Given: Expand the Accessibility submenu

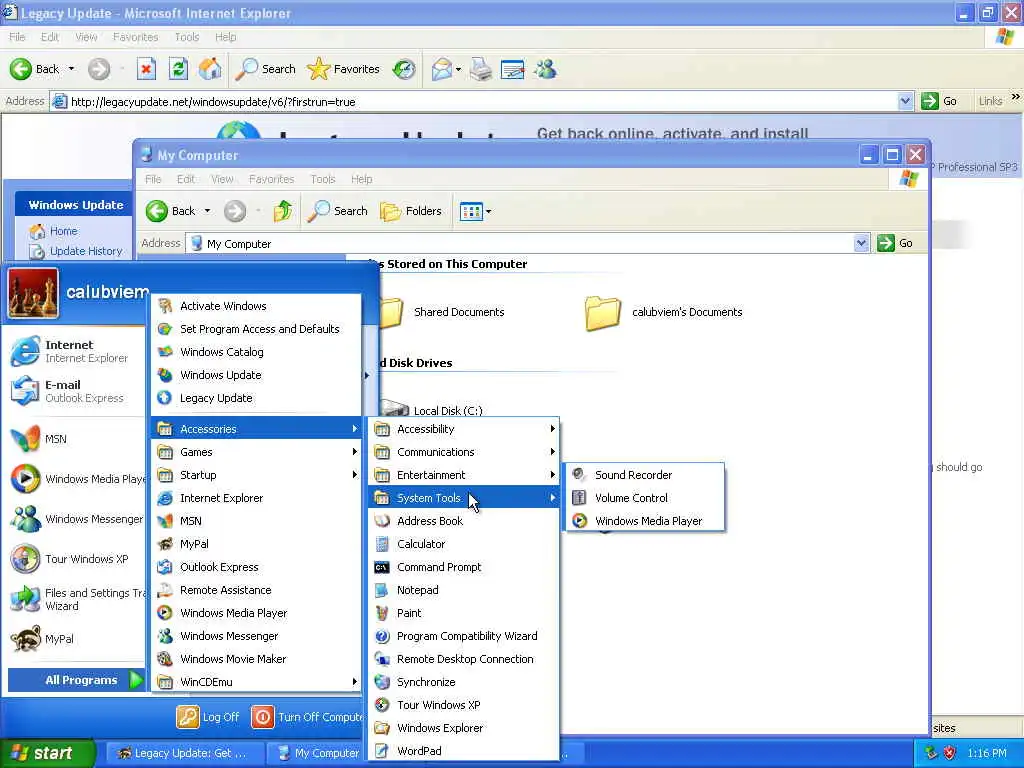Looking at the screenshot, I should click(464, 428).
